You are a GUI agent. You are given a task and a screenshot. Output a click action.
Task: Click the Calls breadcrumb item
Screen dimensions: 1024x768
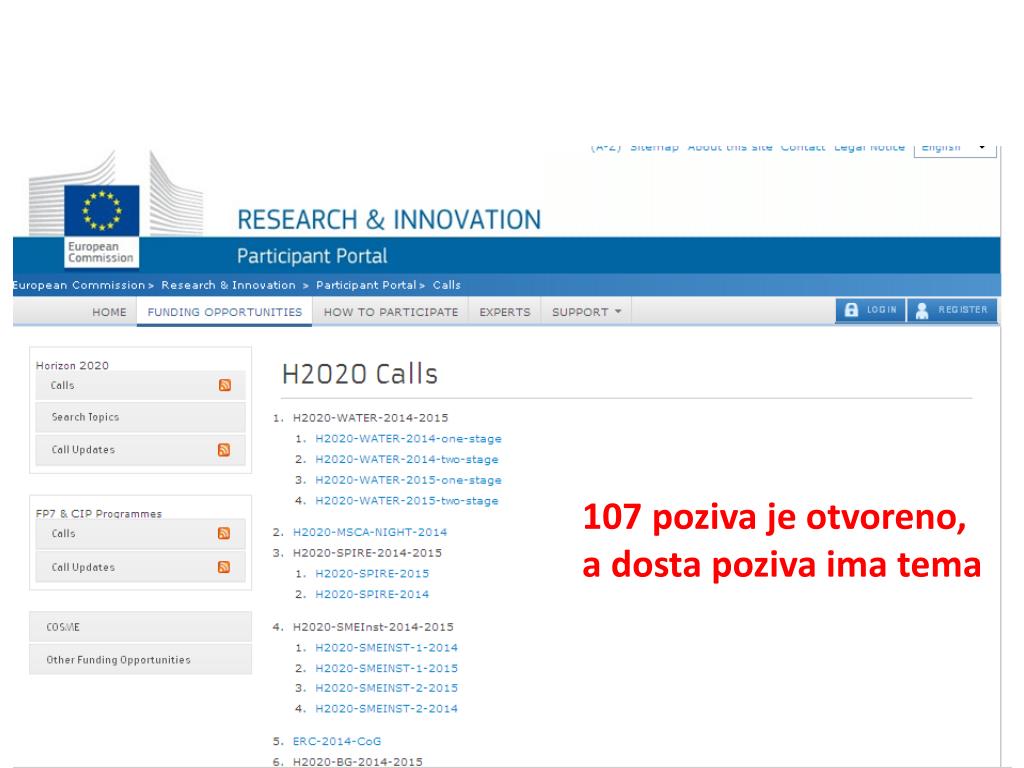447,285
